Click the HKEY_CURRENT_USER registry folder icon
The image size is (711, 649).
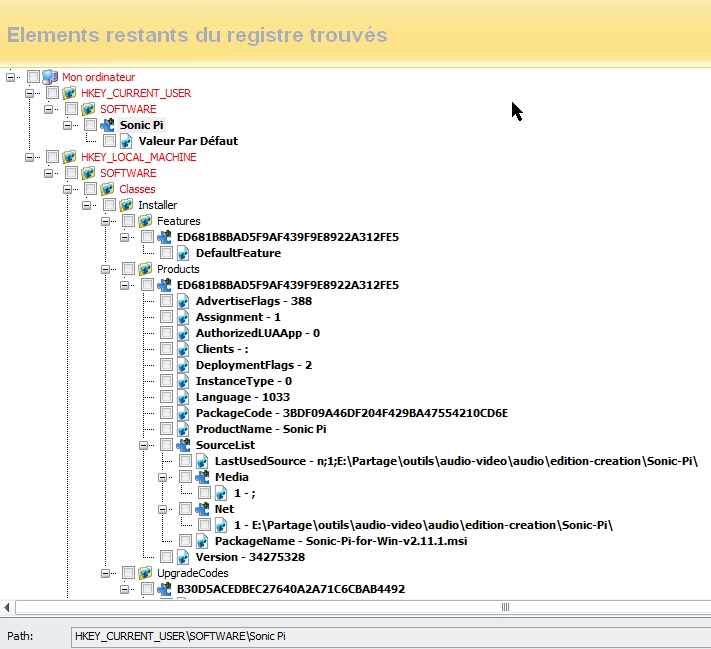tap(70, 93)
